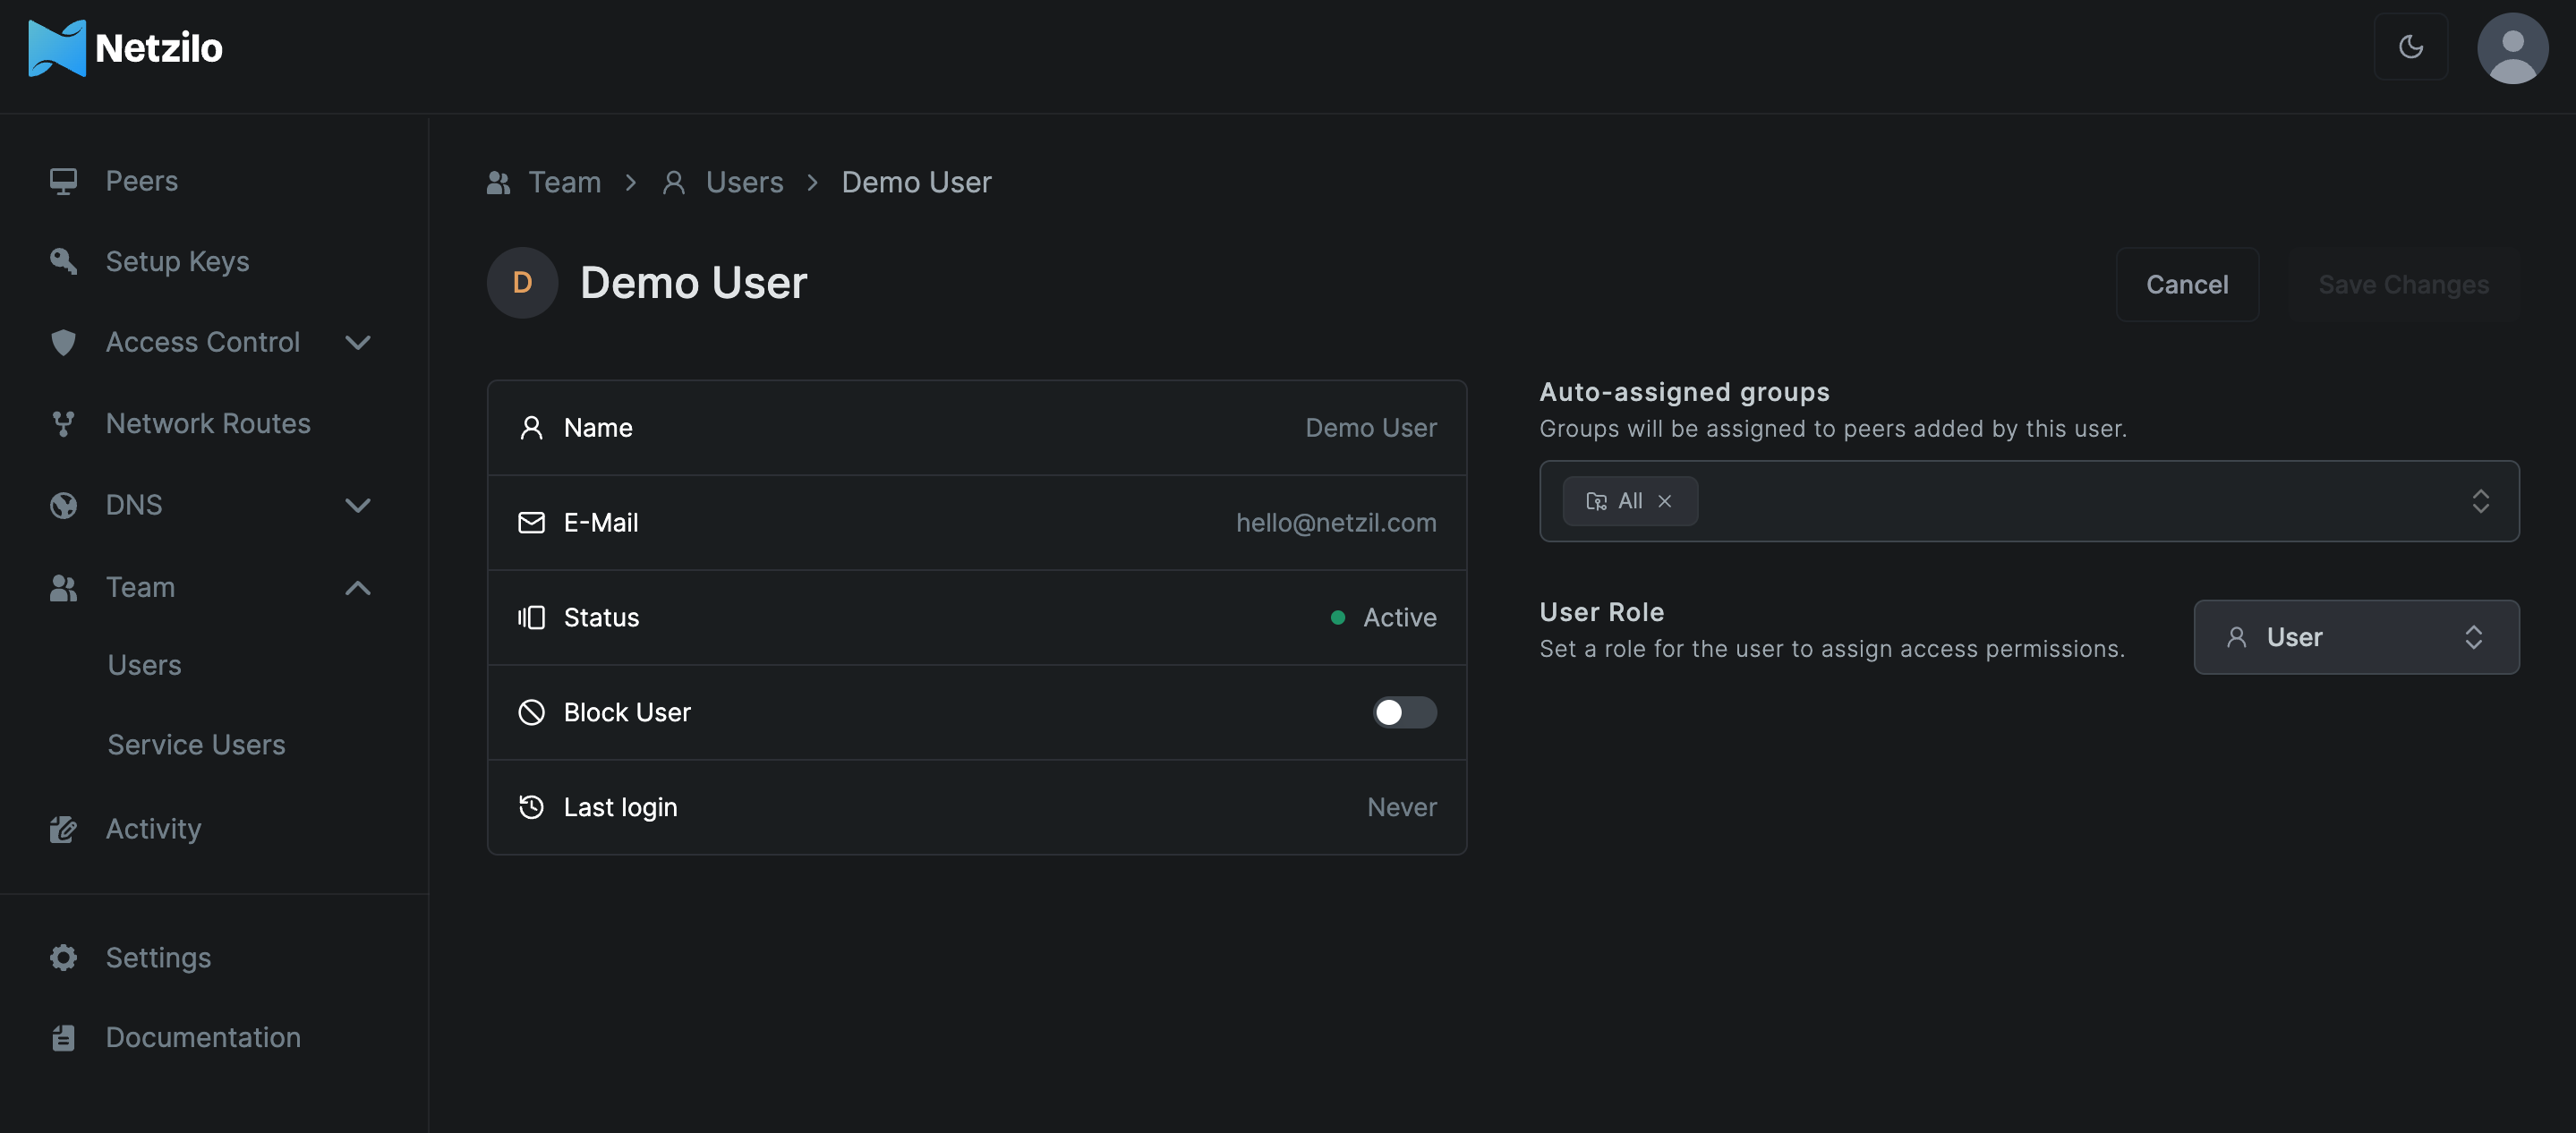Open Documentation in sidebar
This screenshot has height=1133, width=2576.
click(x=203, y=1038)
